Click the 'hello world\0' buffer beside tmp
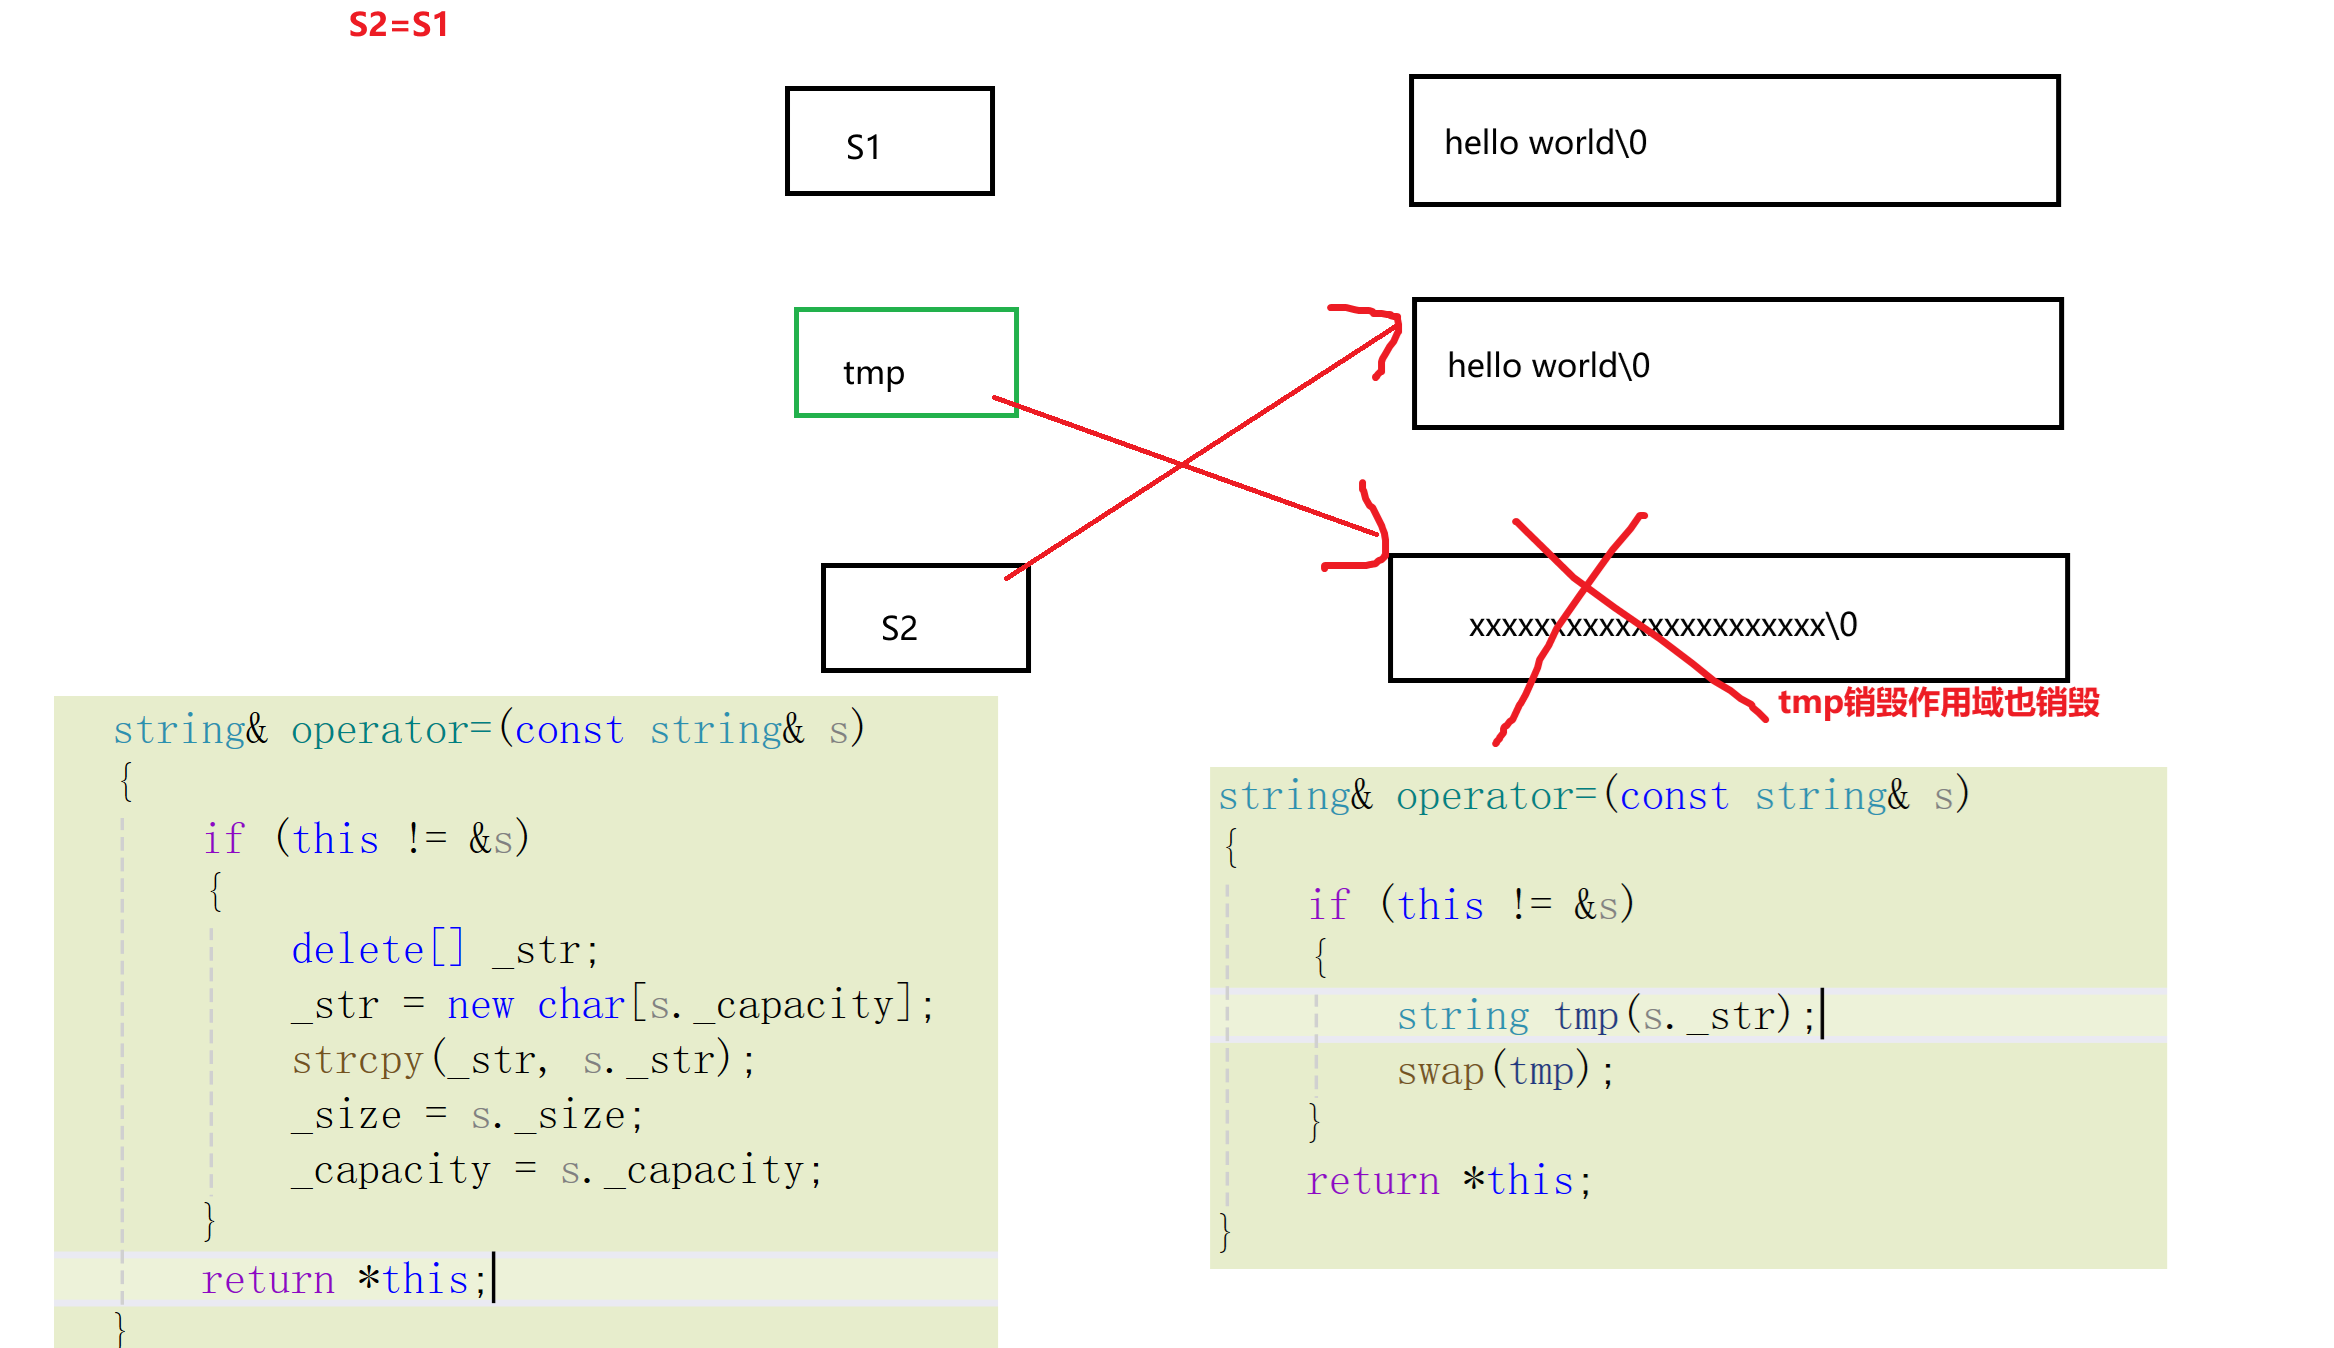 point(1737,364)
